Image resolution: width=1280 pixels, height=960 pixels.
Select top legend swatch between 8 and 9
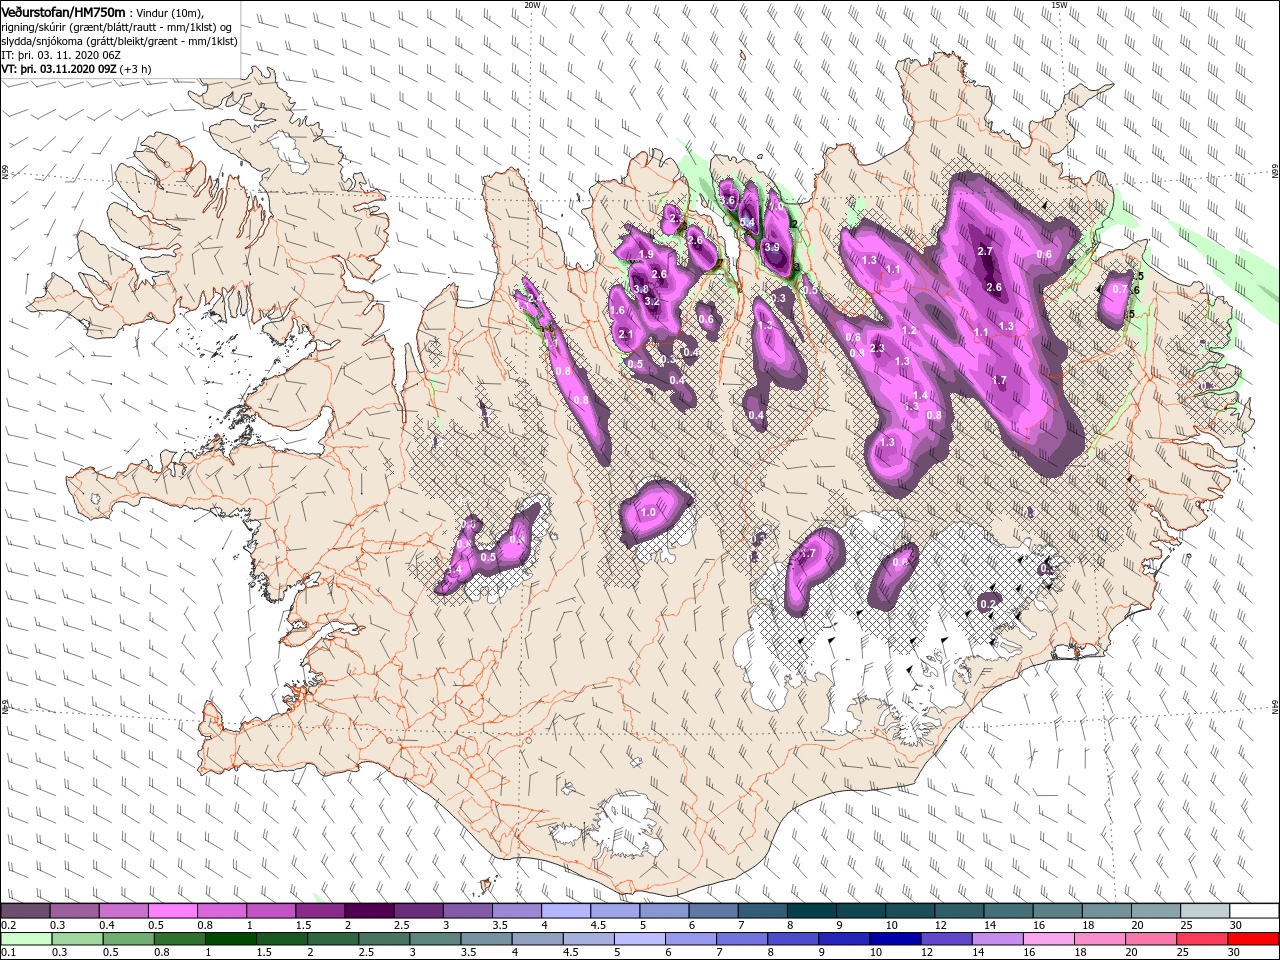[x=811, y=911]
